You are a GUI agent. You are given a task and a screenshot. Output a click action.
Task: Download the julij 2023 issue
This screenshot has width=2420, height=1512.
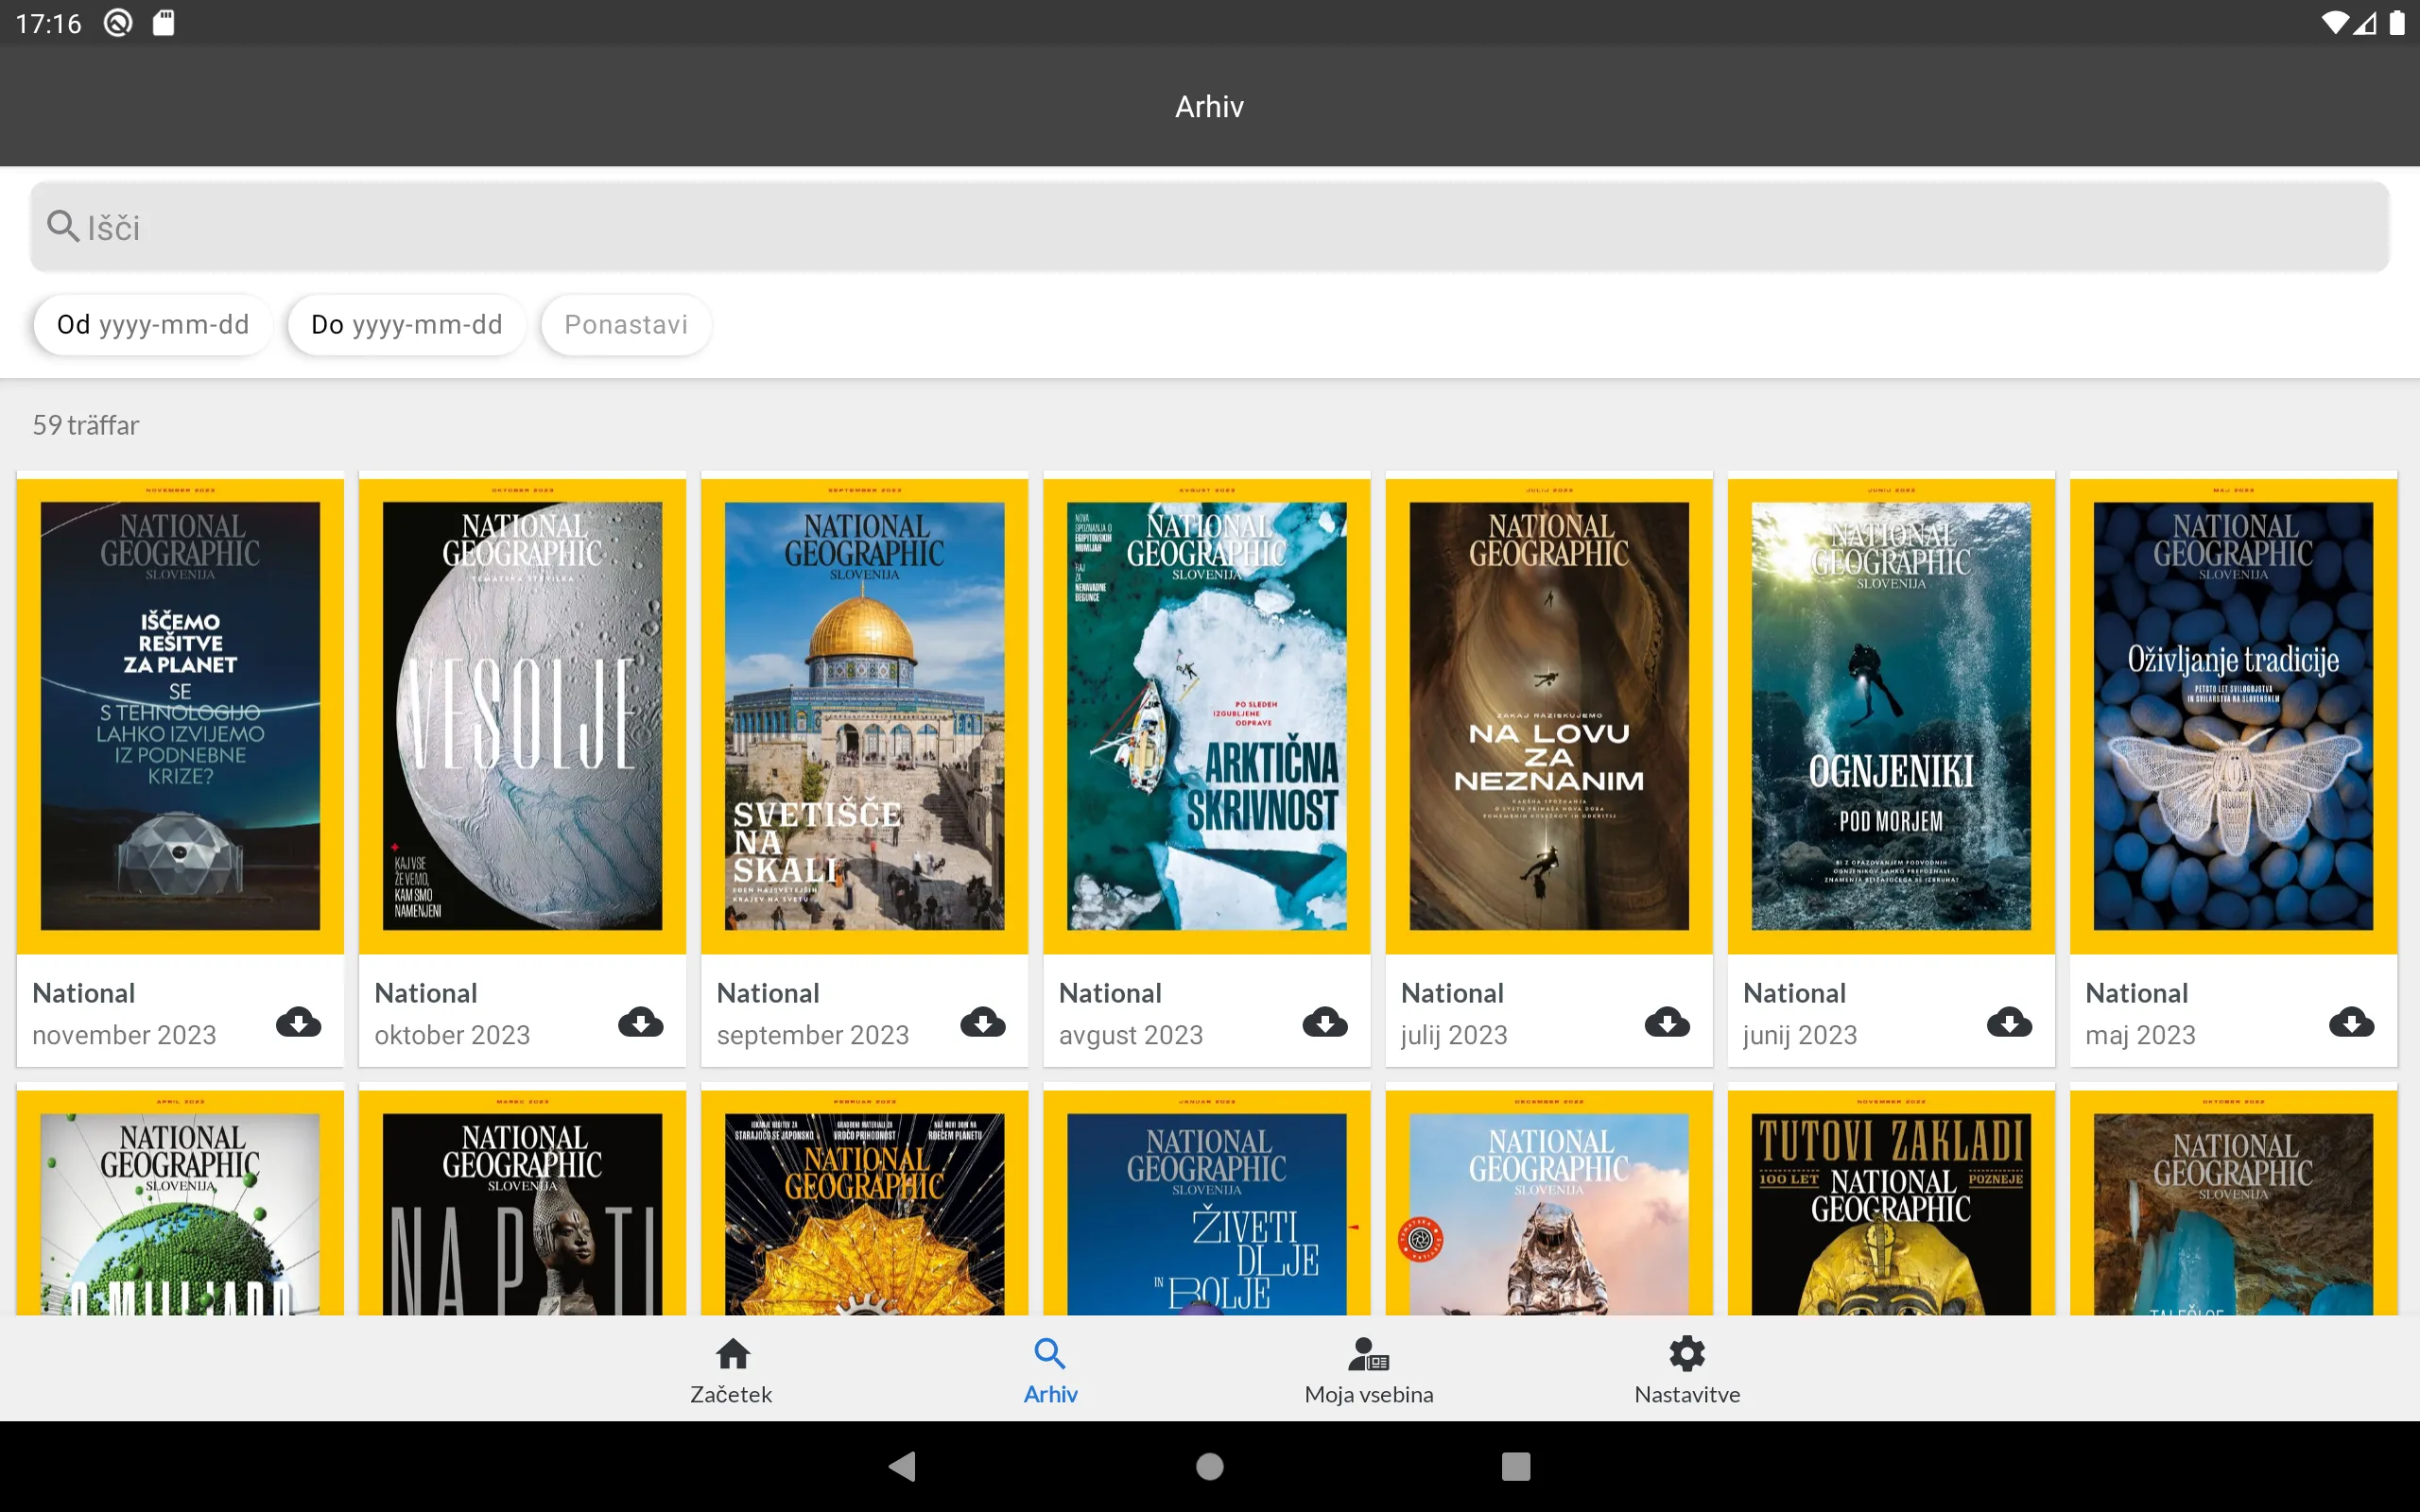(1667, 1022)
